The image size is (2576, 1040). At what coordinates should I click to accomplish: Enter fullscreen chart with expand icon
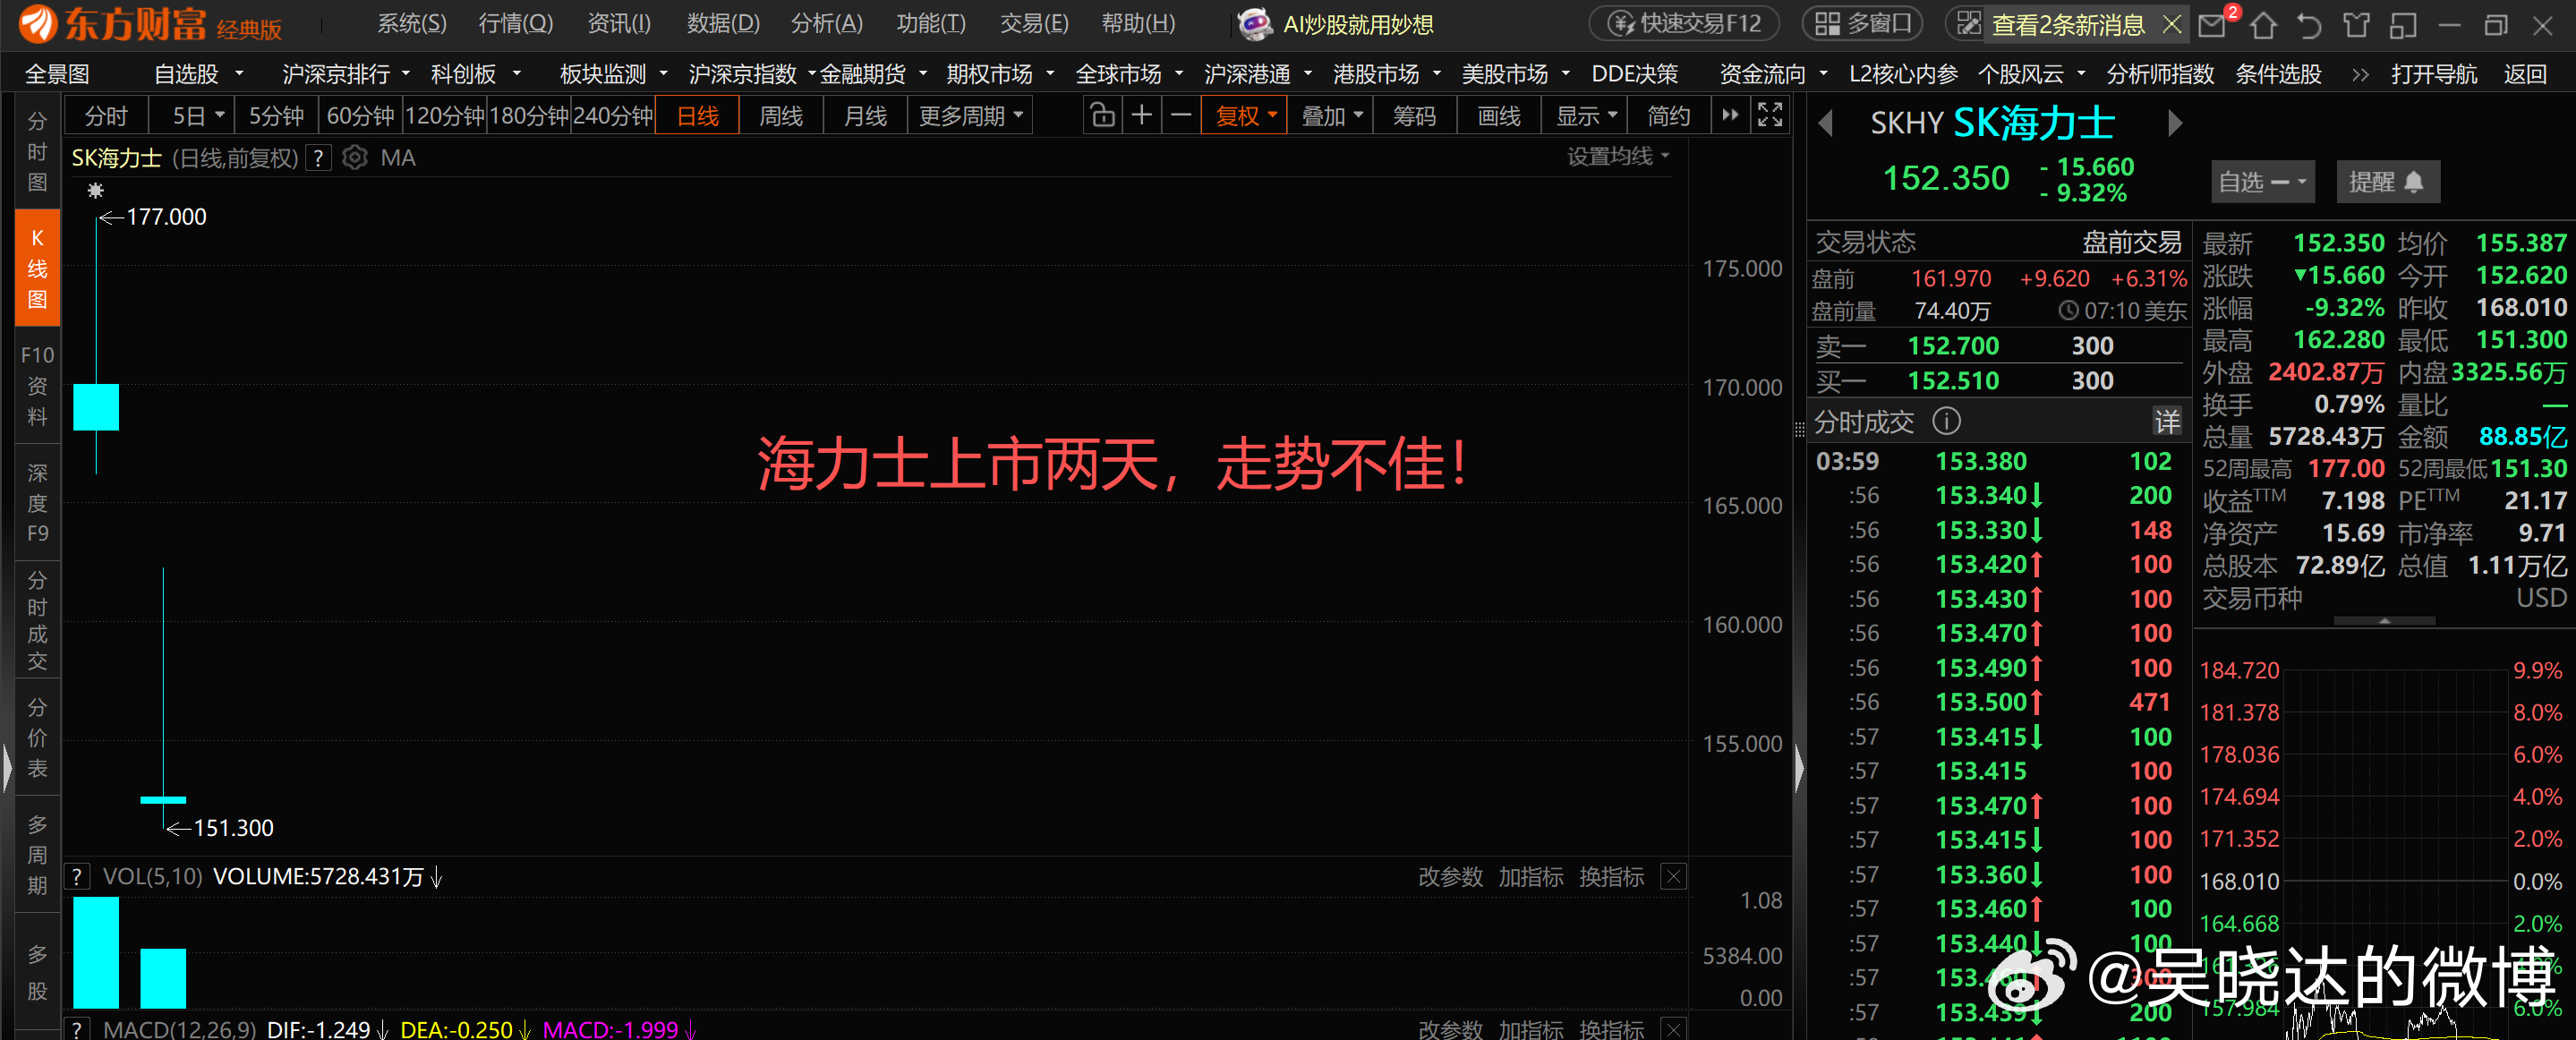1770,116
